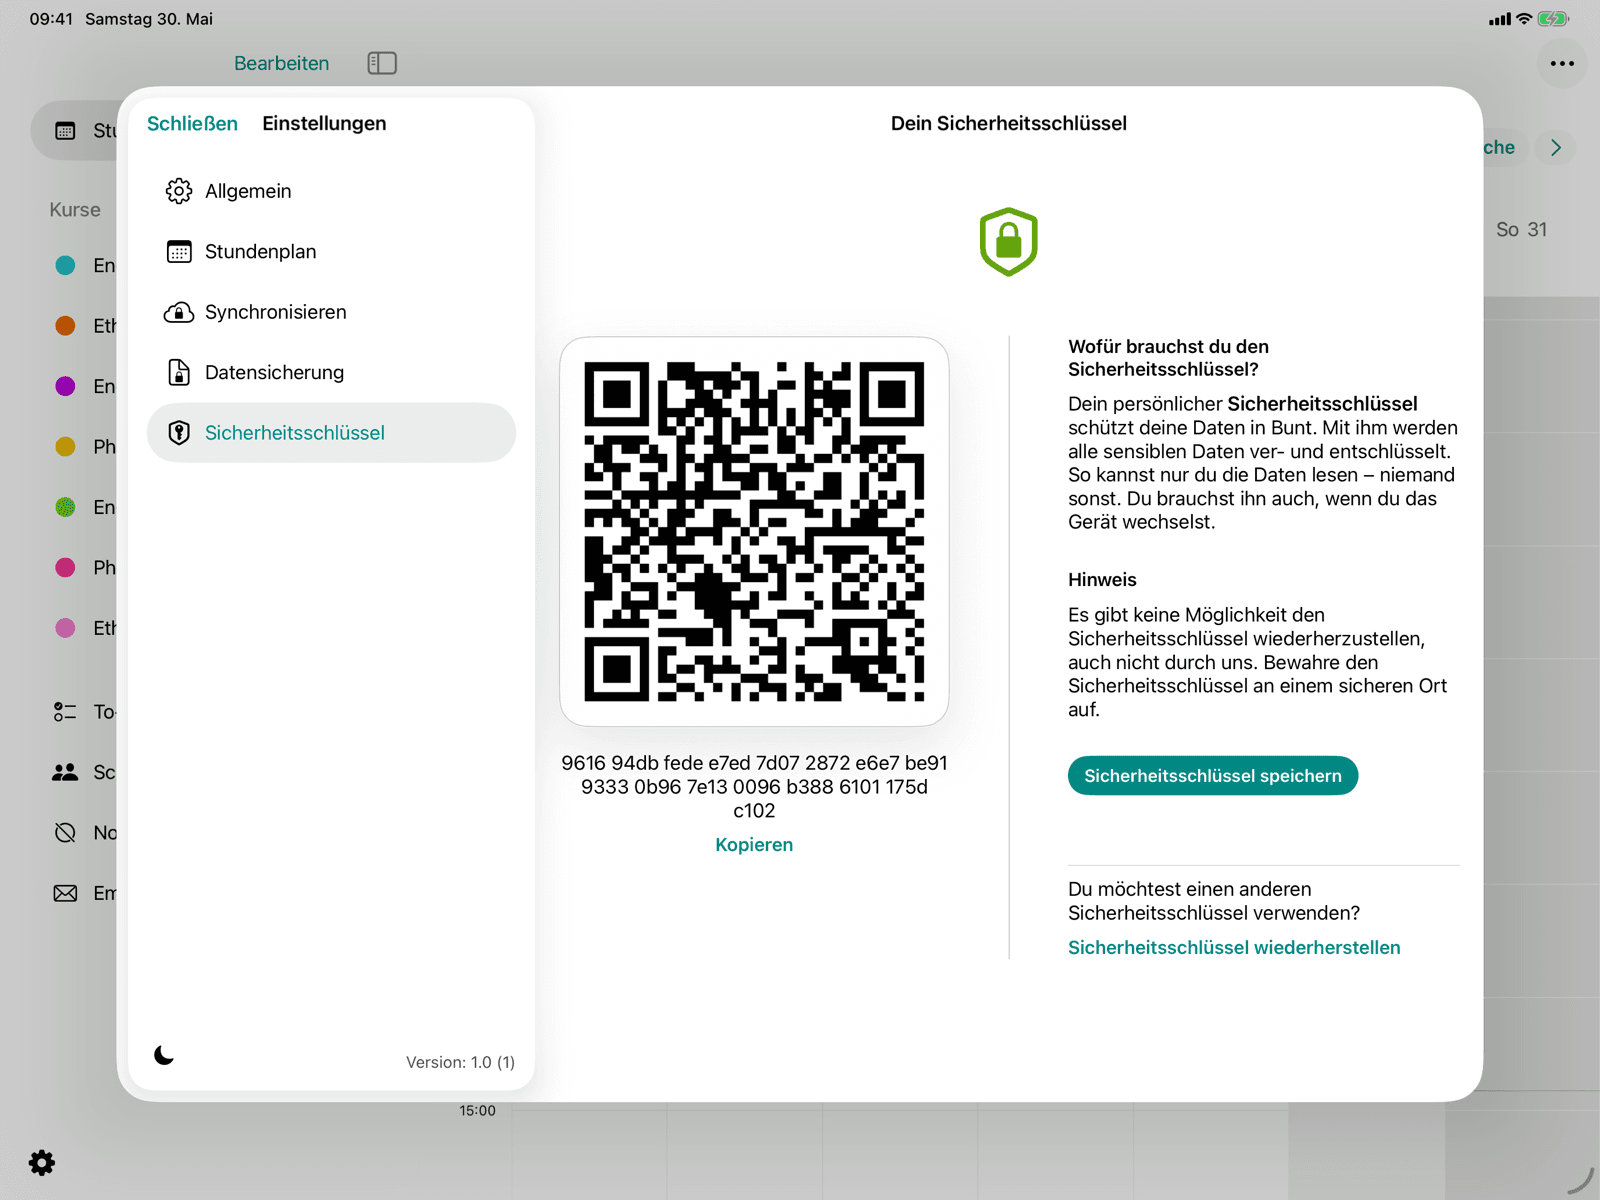This screenshot has width=1600, height=1200.
Task: Click the Stundenplan calendar icon in background sidebar
Action: pos(65,131)
